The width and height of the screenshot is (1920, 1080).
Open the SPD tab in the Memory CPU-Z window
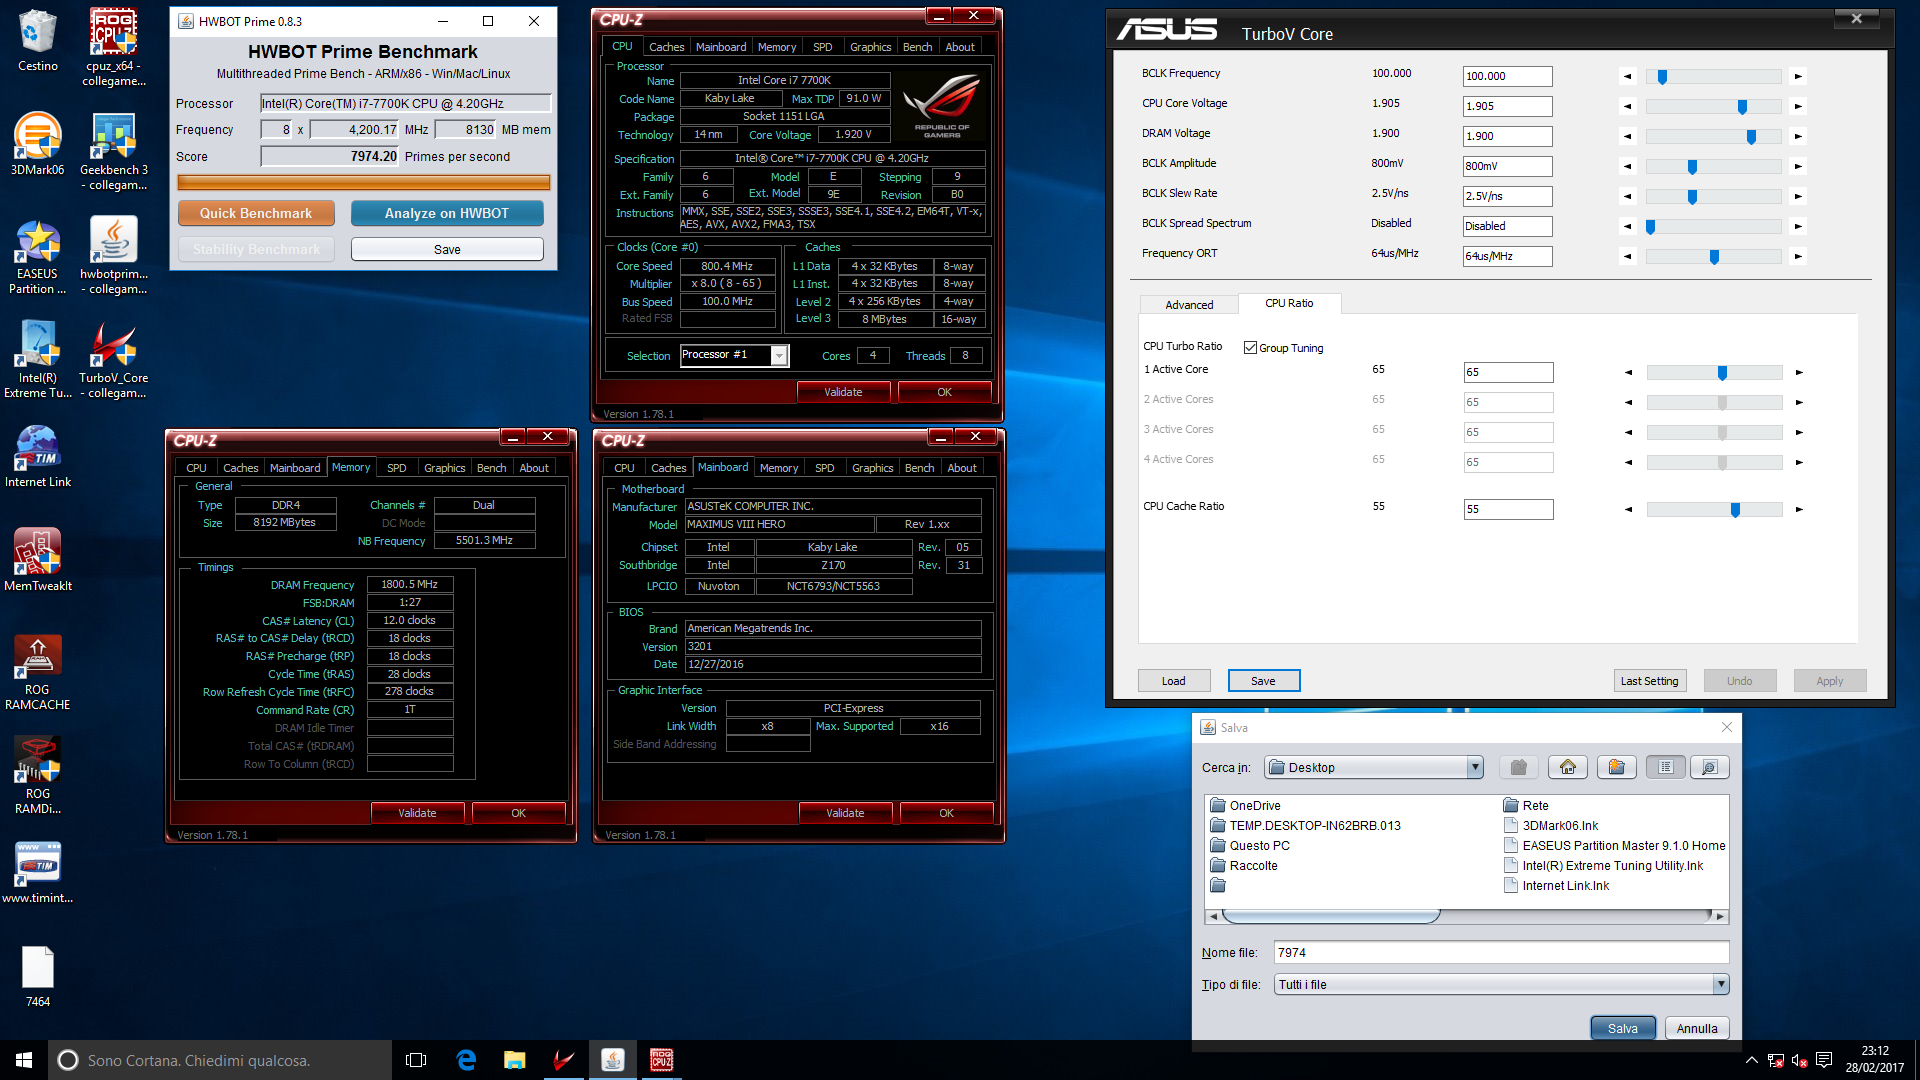(x=396, y=468)
